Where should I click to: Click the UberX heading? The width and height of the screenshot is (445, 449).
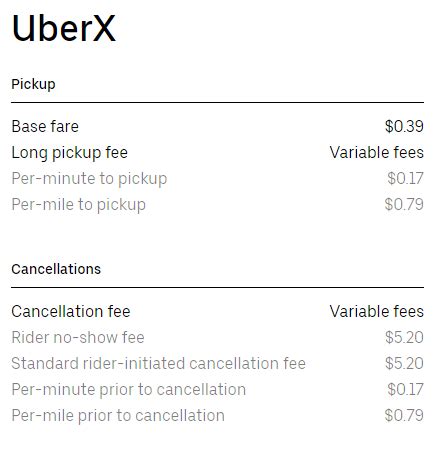[64, 29]
